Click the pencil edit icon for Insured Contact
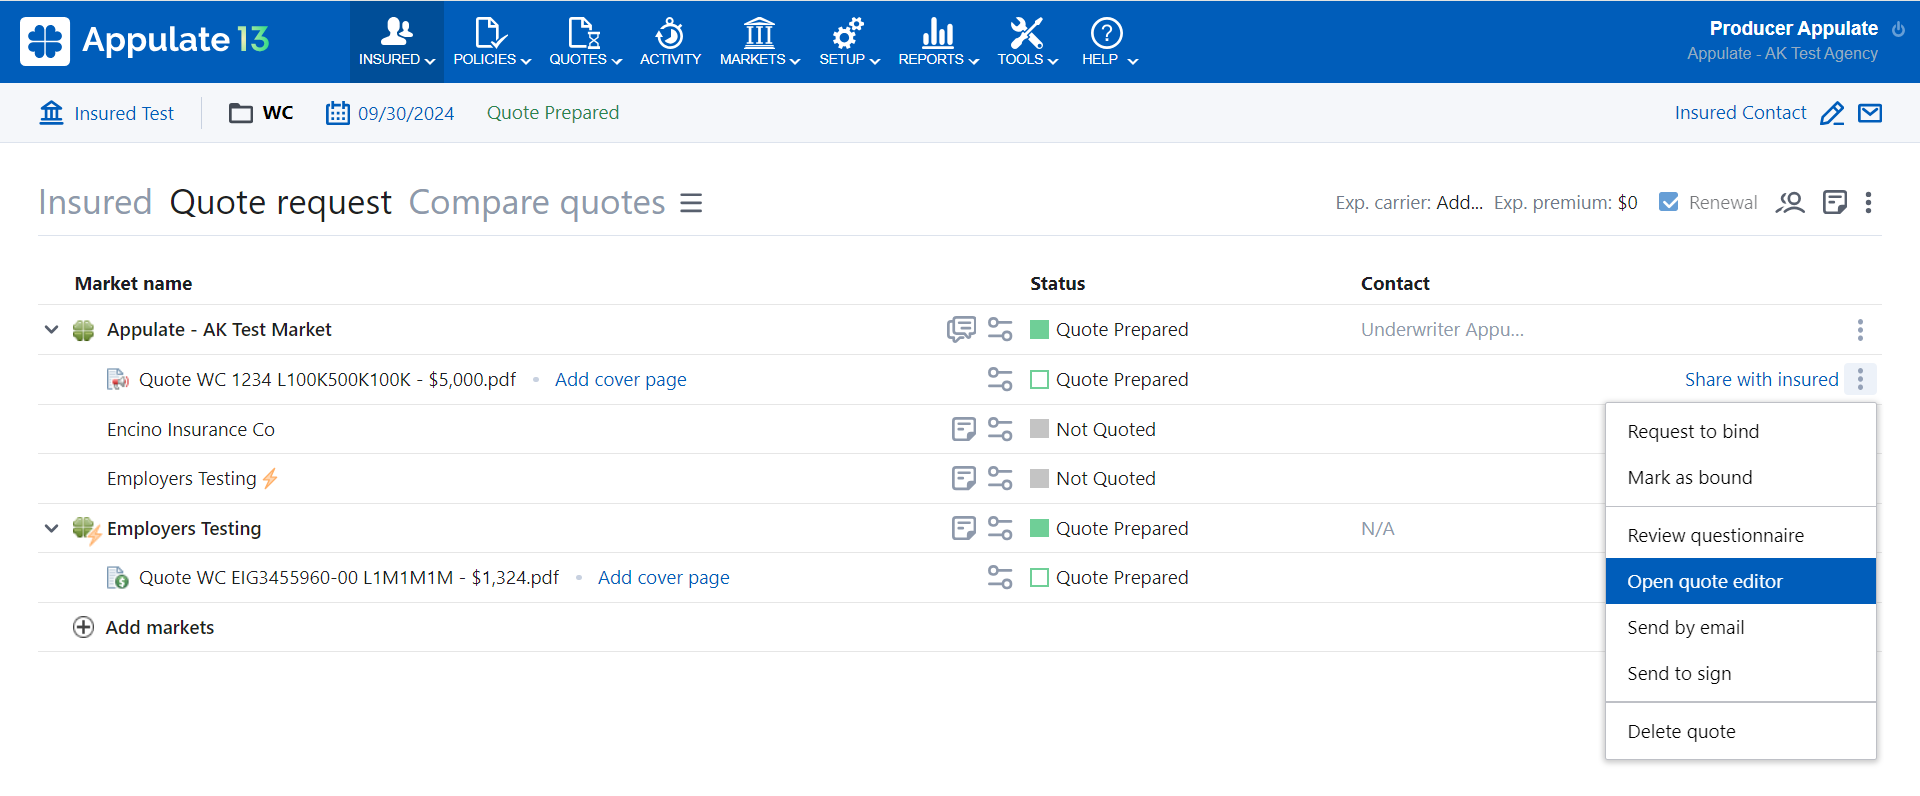Image resolution: width=1920 pixels, height=796 pixels. pyautogui.click(x=1831, y=113)
